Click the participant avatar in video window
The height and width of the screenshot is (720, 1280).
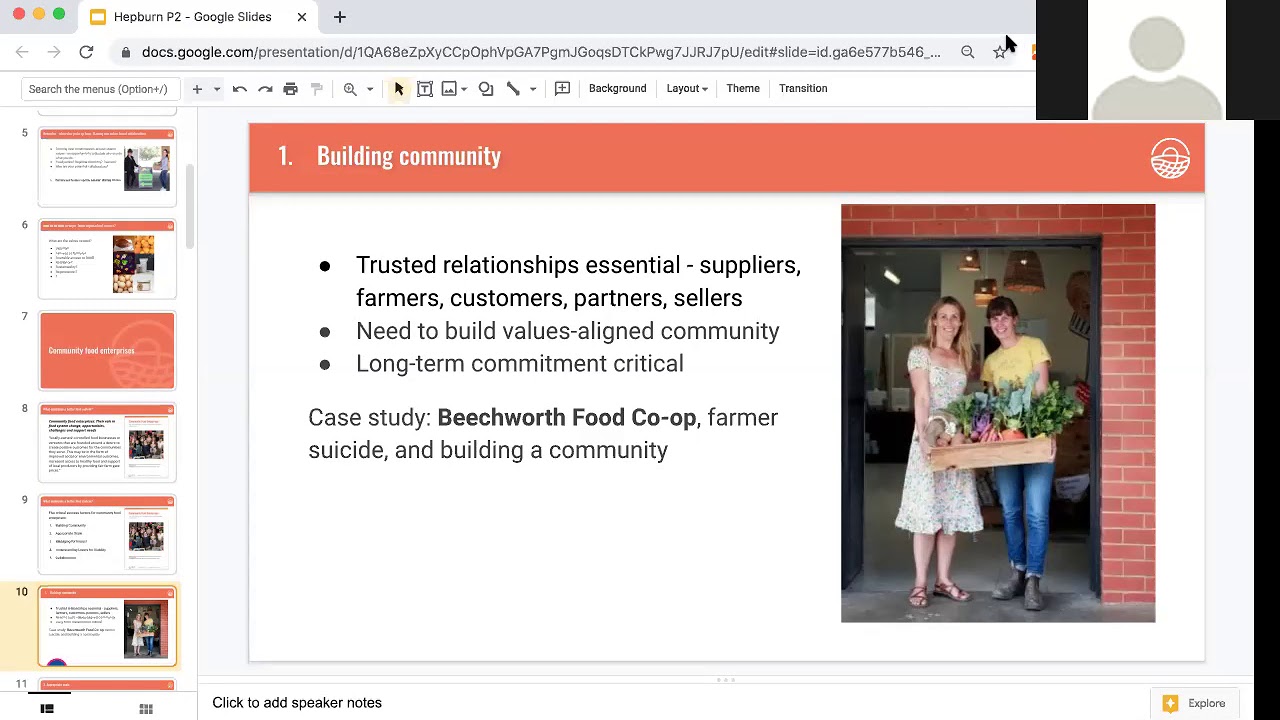pos(1157,66)
